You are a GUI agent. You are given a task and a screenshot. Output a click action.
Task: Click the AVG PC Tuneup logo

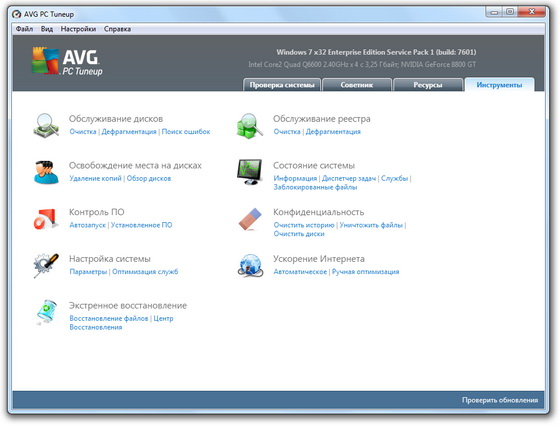68,61
